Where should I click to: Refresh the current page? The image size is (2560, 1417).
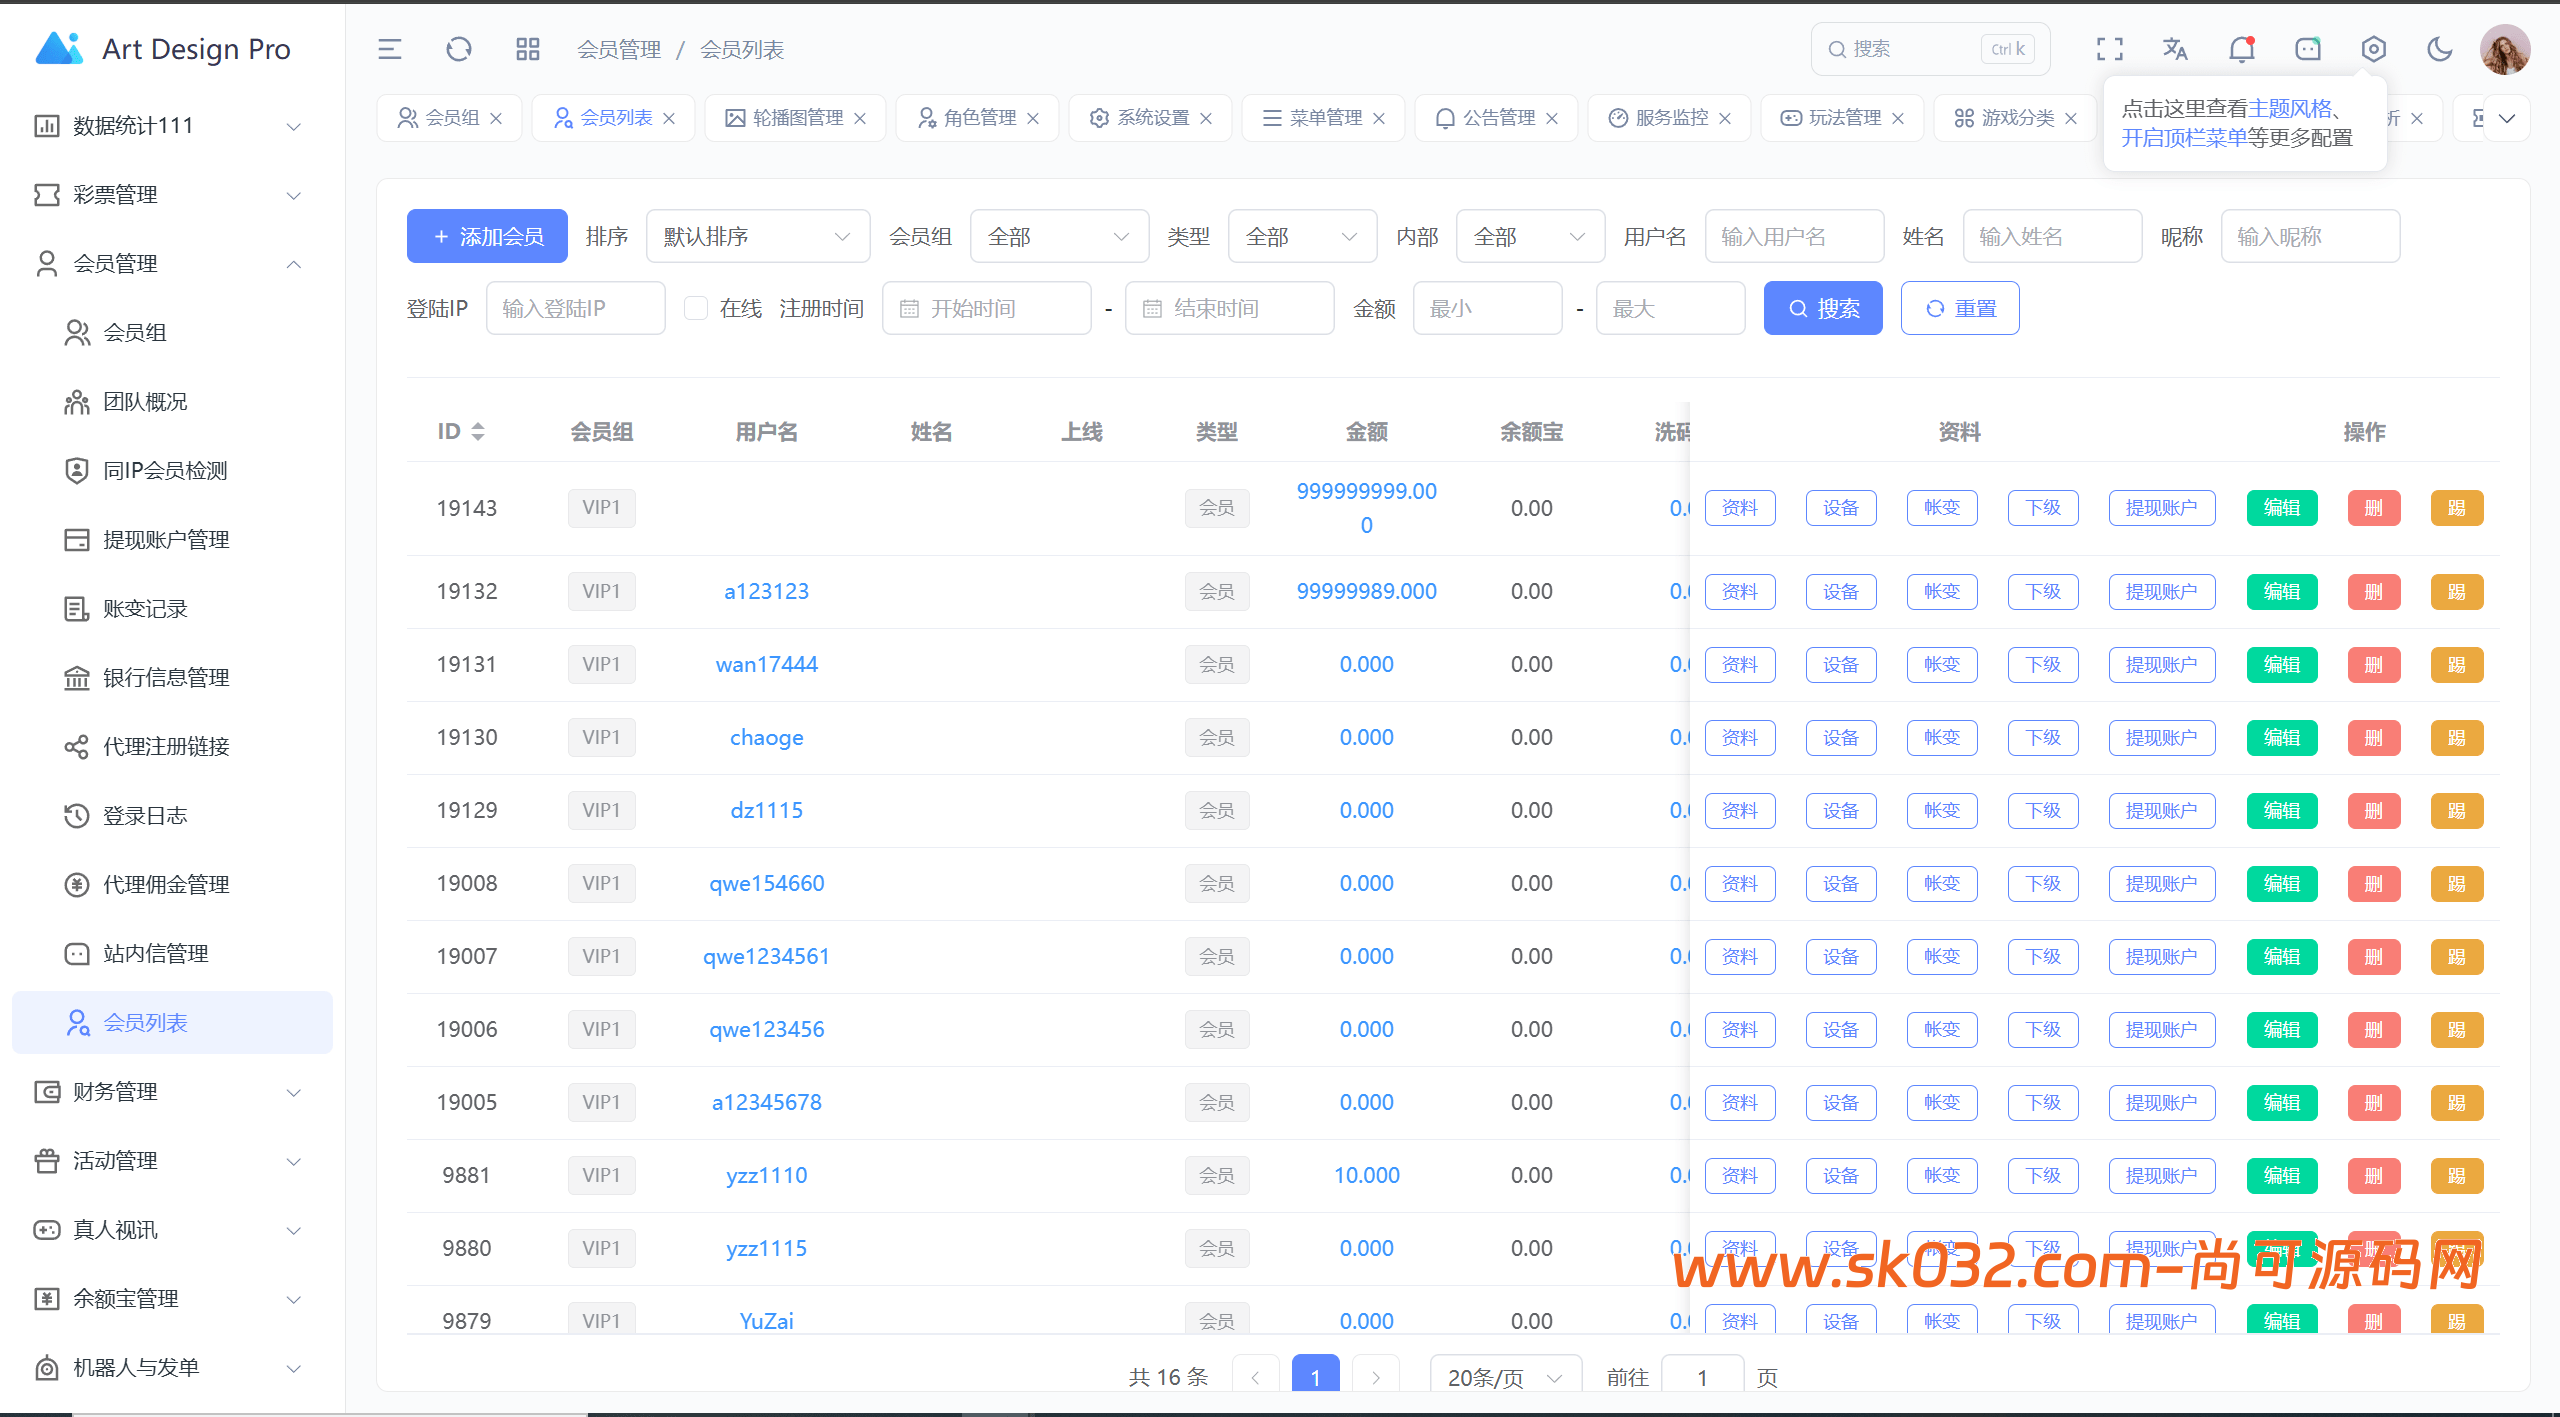(459, 48)
